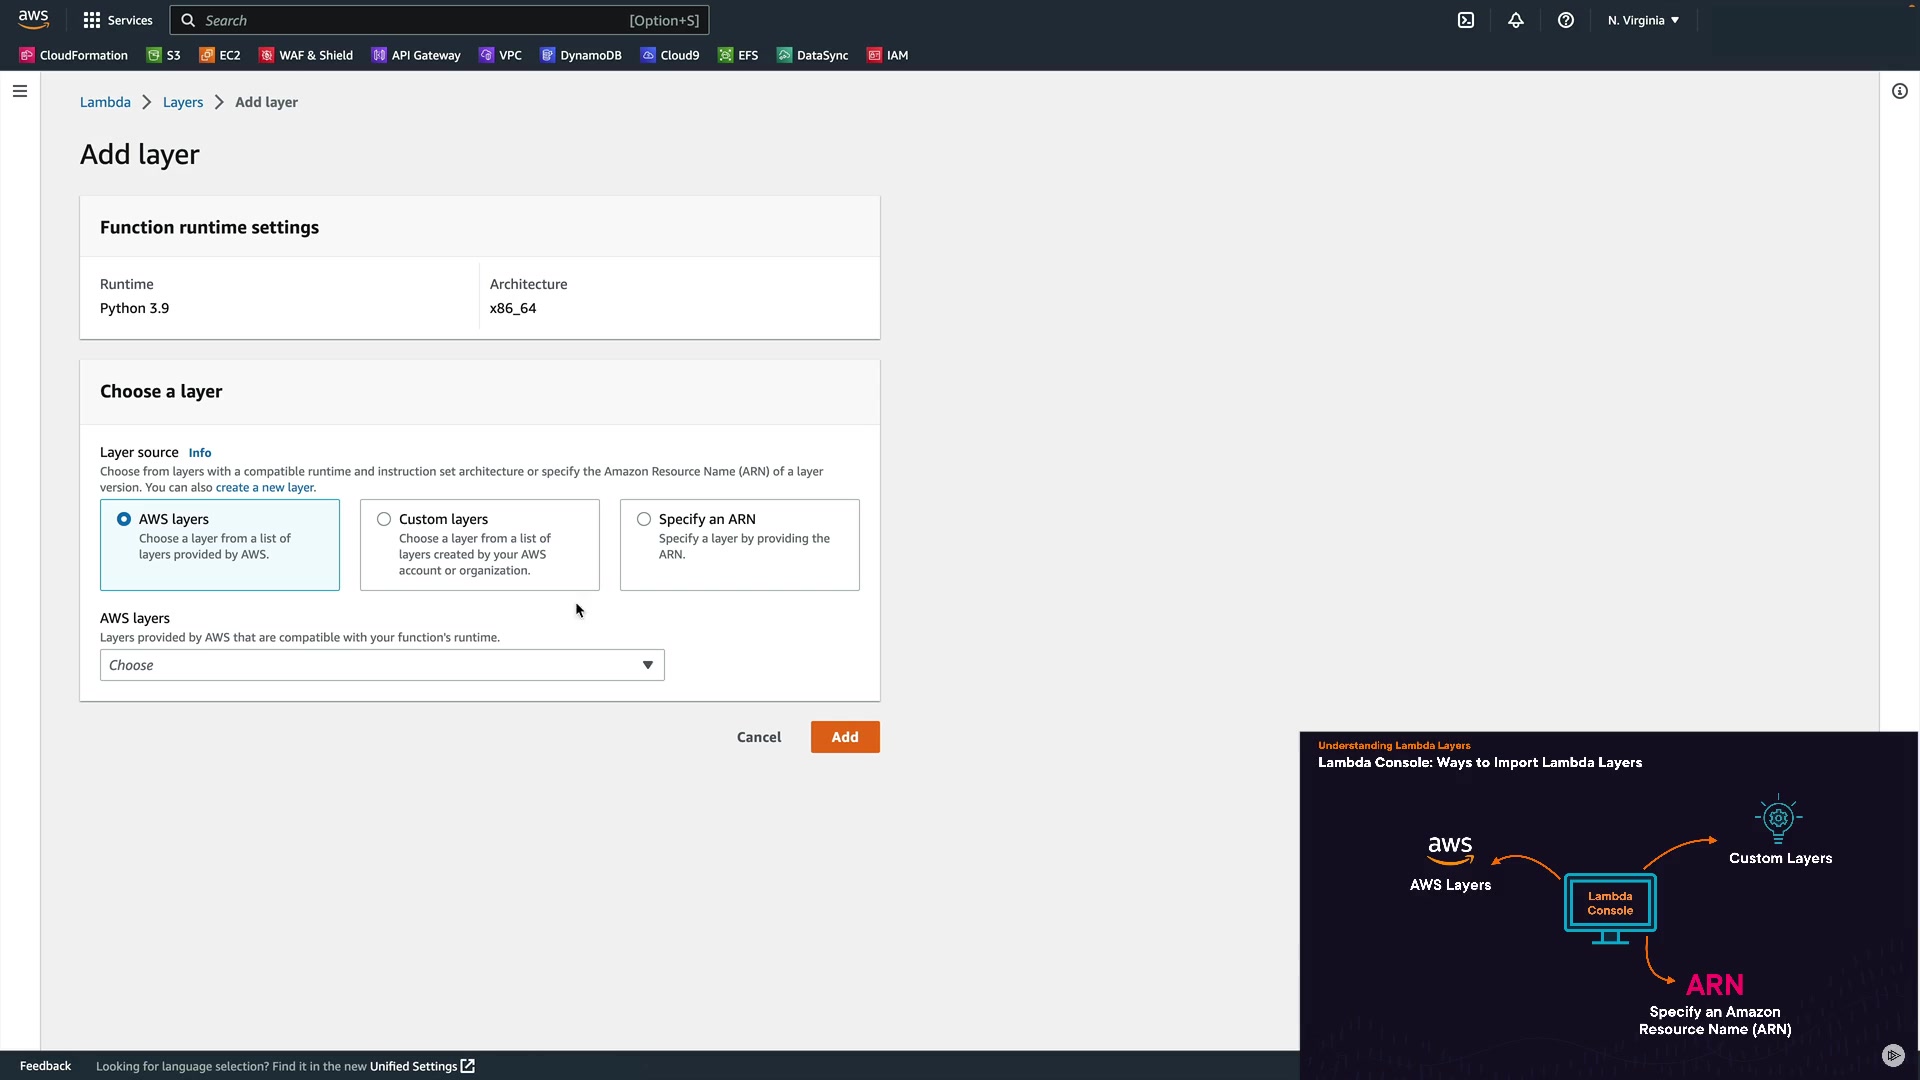Screen dimensions: 1920x1080
Task: Open the DynamoDB shortcut in favorites bar
Action: 581,55
